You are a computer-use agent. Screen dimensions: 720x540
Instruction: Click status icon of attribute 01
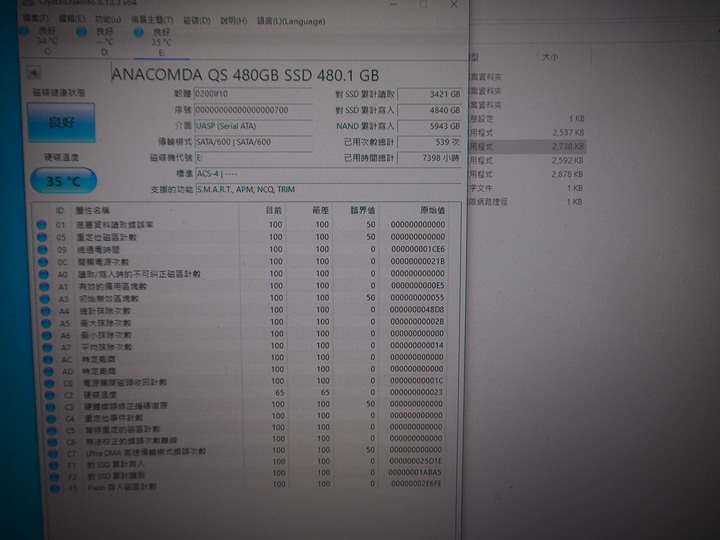41,225
